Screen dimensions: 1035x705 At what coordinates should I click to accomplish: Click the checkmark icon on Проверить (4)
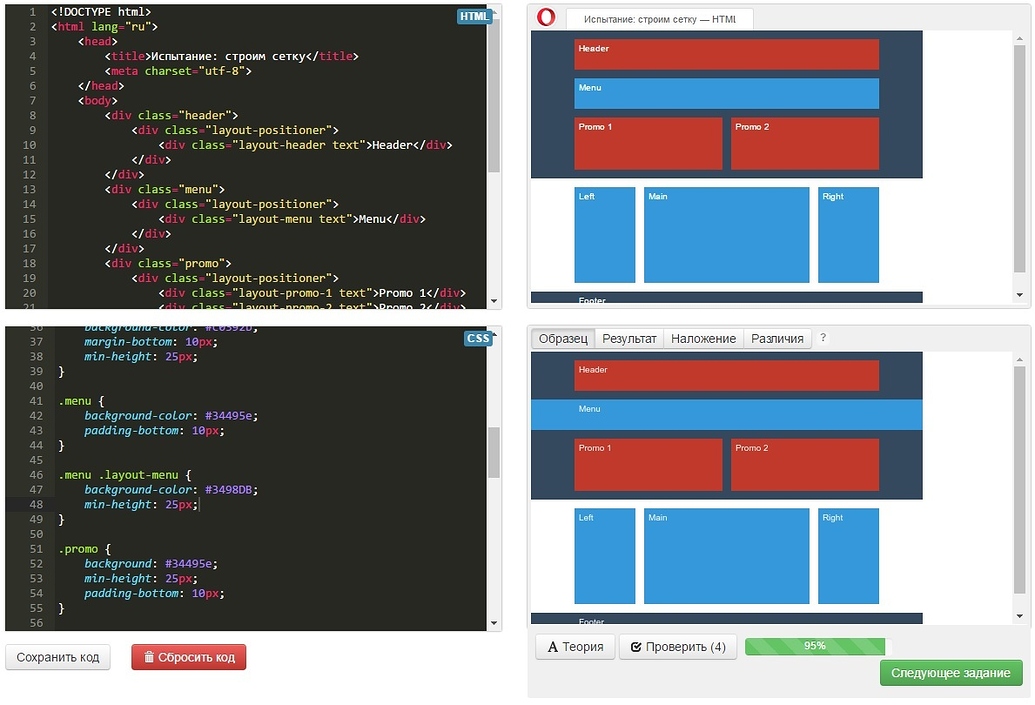click(635, 647)
